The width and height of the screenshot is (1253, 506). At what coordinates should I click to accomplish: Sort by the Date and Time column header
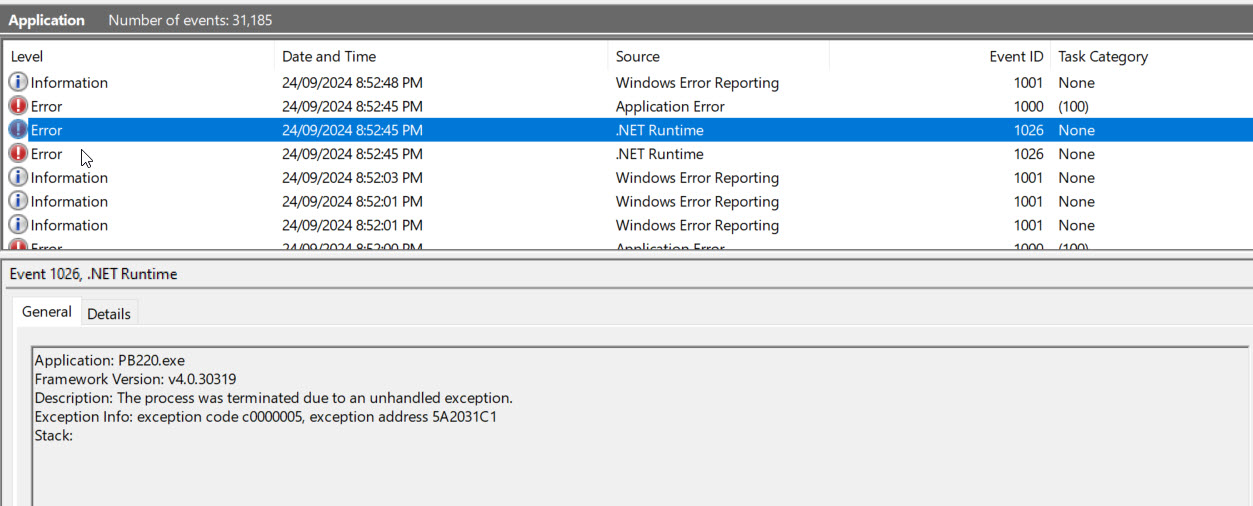coord(329,57)
